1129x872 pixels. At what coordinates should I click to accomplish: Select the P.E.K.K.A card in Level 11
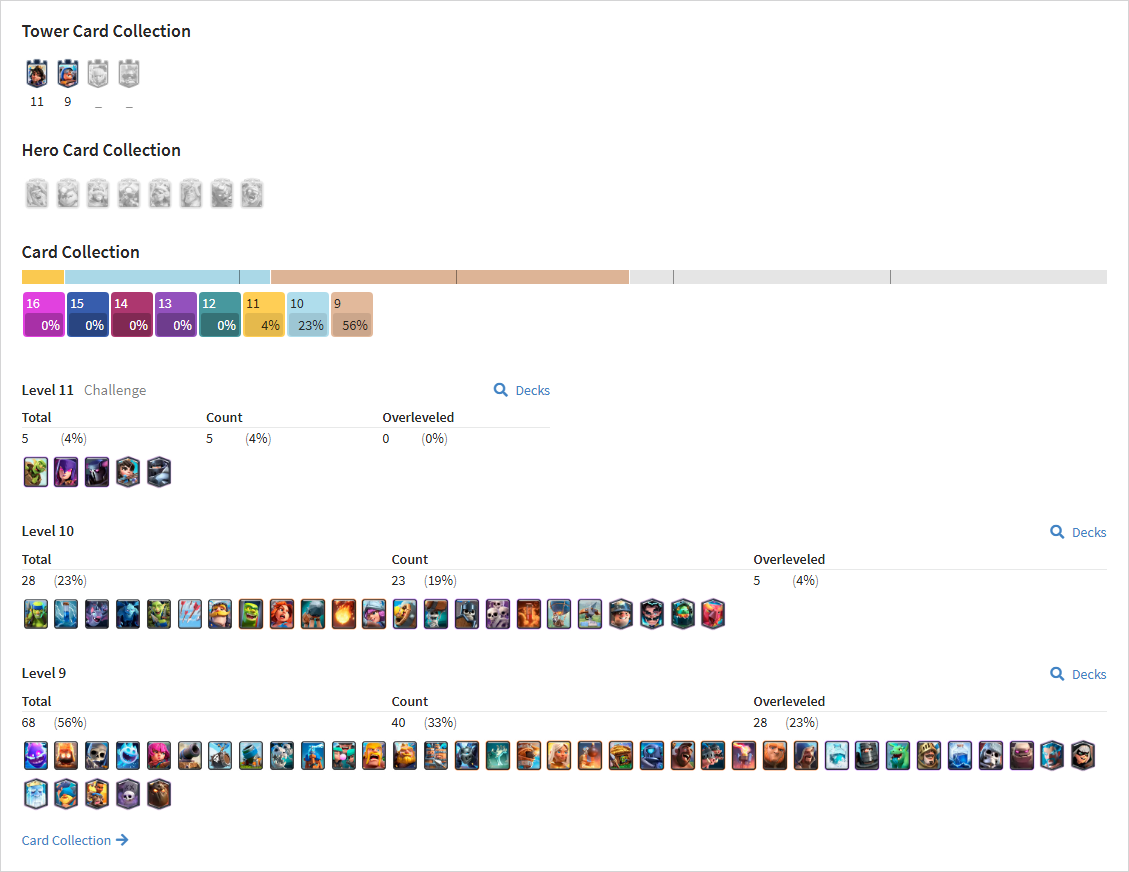click(96, 472)
